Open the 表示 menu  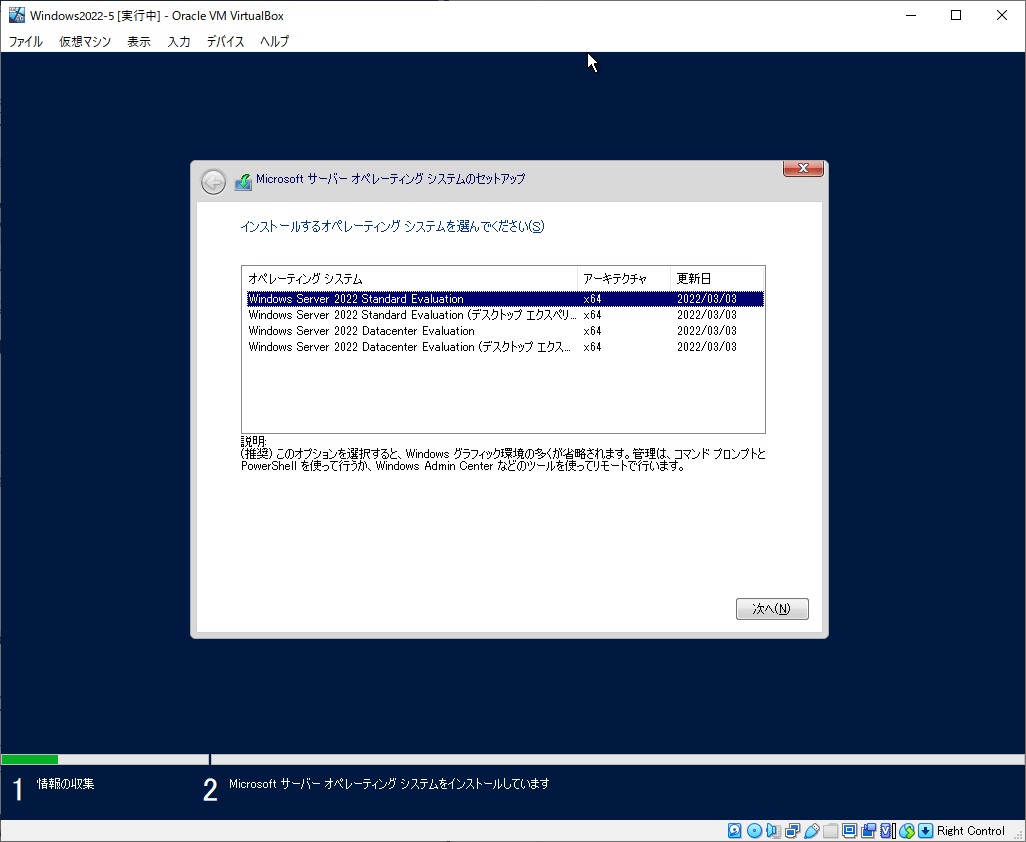click(139, 41)
